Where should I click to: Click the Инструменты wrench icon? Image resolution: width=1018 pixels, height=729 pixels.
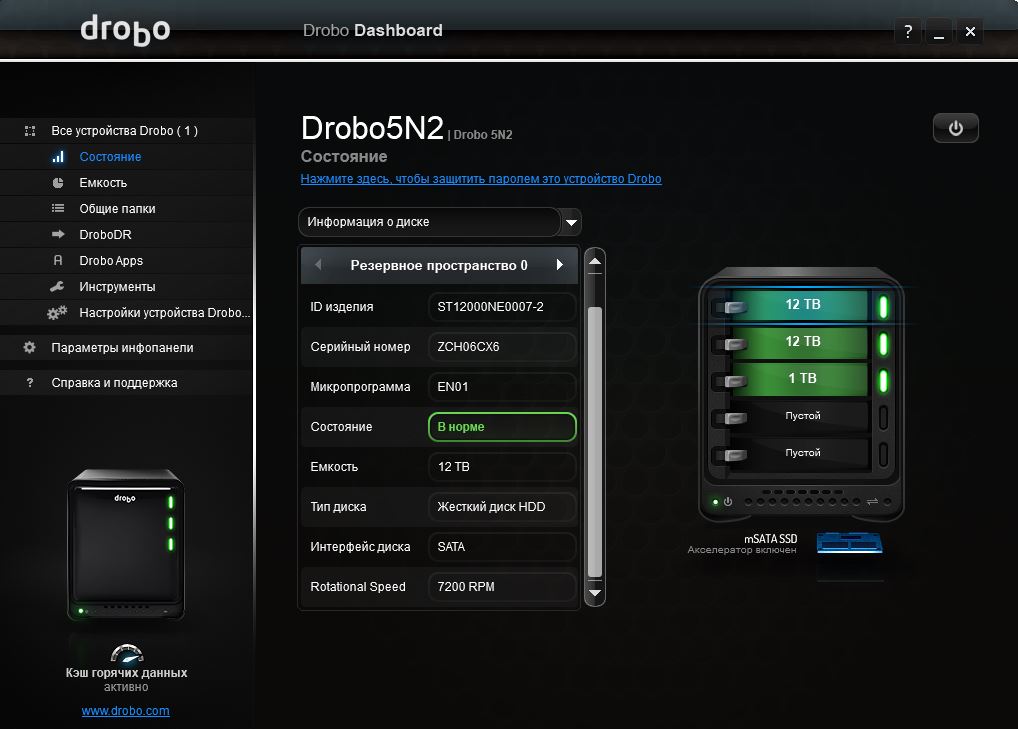coord(57,286)
